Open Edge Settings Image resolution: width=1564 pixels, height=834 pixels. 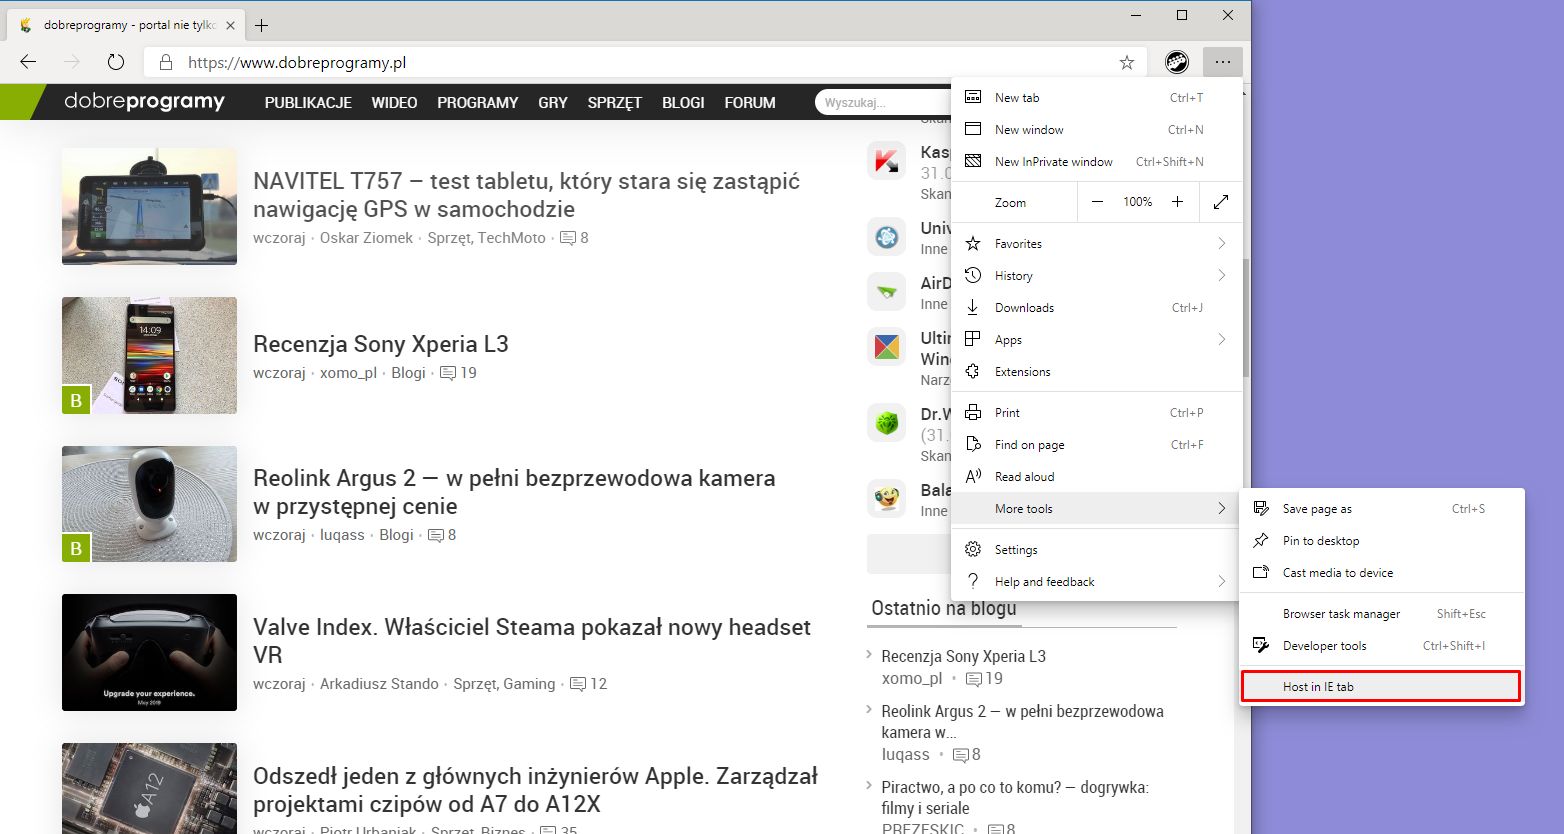[1015, 549]
